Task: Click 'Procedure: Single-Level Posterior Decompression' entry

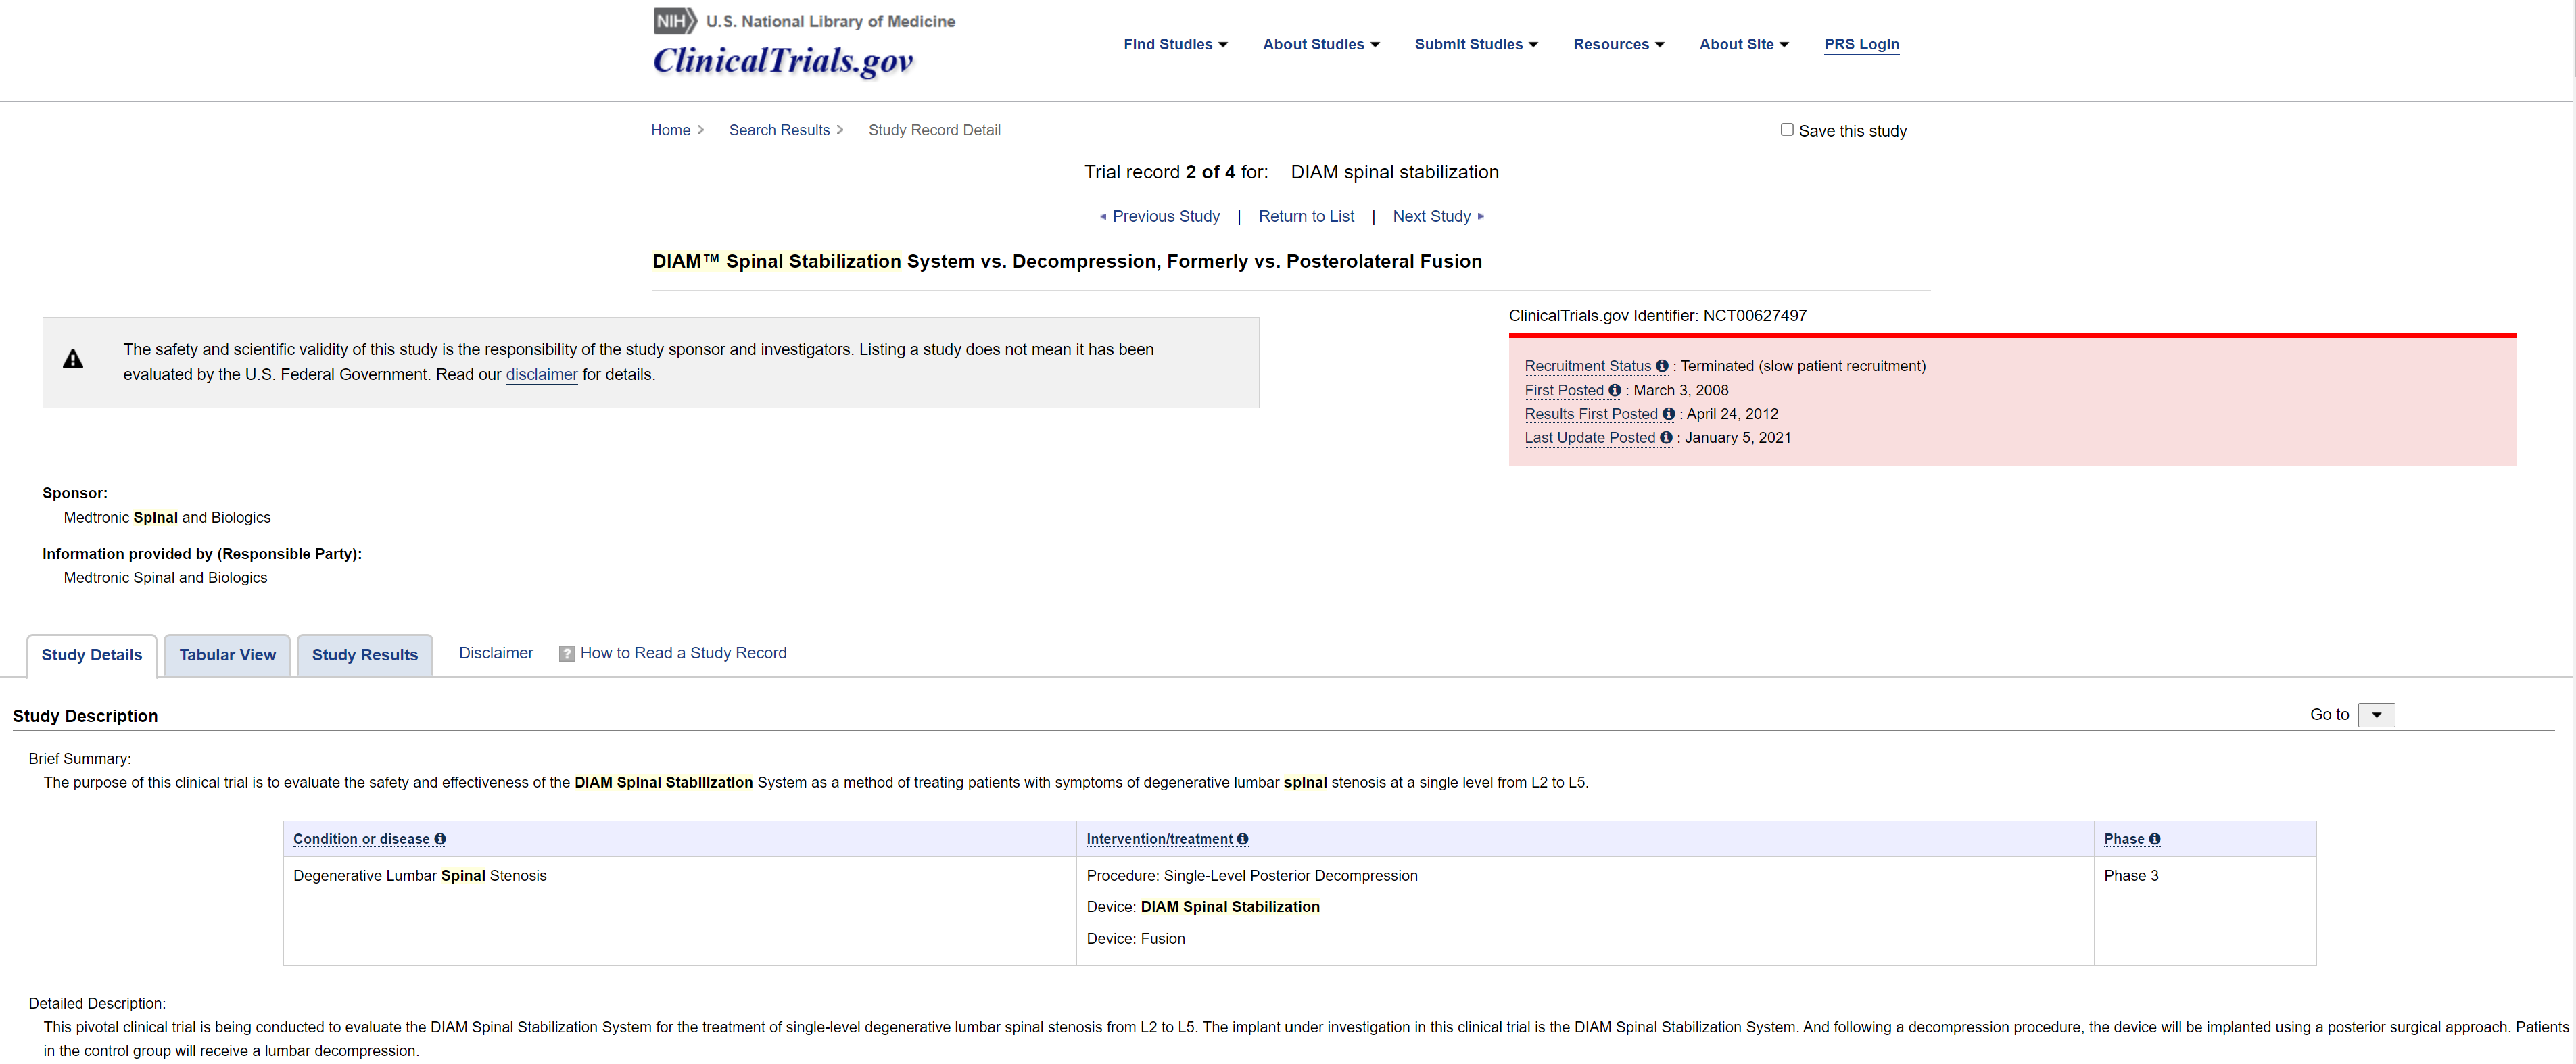Action: tap(1252, 876)
